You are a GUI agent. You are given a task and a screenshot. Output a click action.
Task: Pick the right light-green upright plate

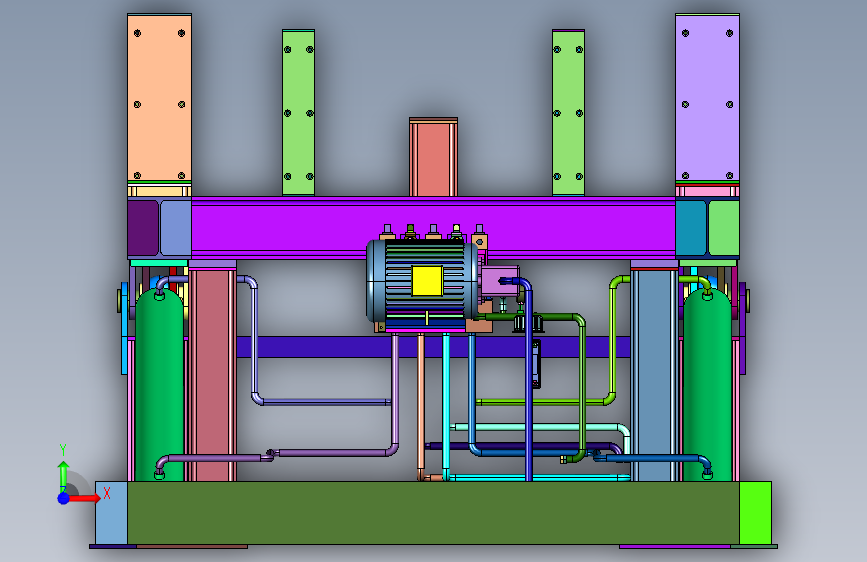pyautogui.click(x=568, y=112)
